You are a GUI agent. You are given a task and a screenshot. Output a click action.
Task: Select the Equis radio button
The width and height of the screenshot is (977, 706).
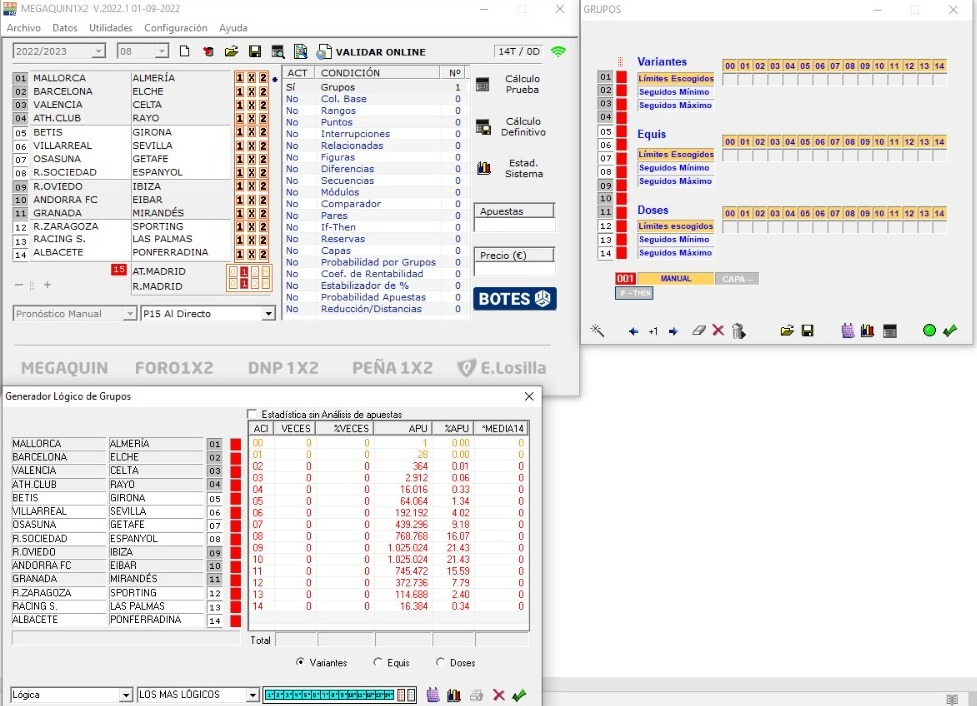coord(378,662)
